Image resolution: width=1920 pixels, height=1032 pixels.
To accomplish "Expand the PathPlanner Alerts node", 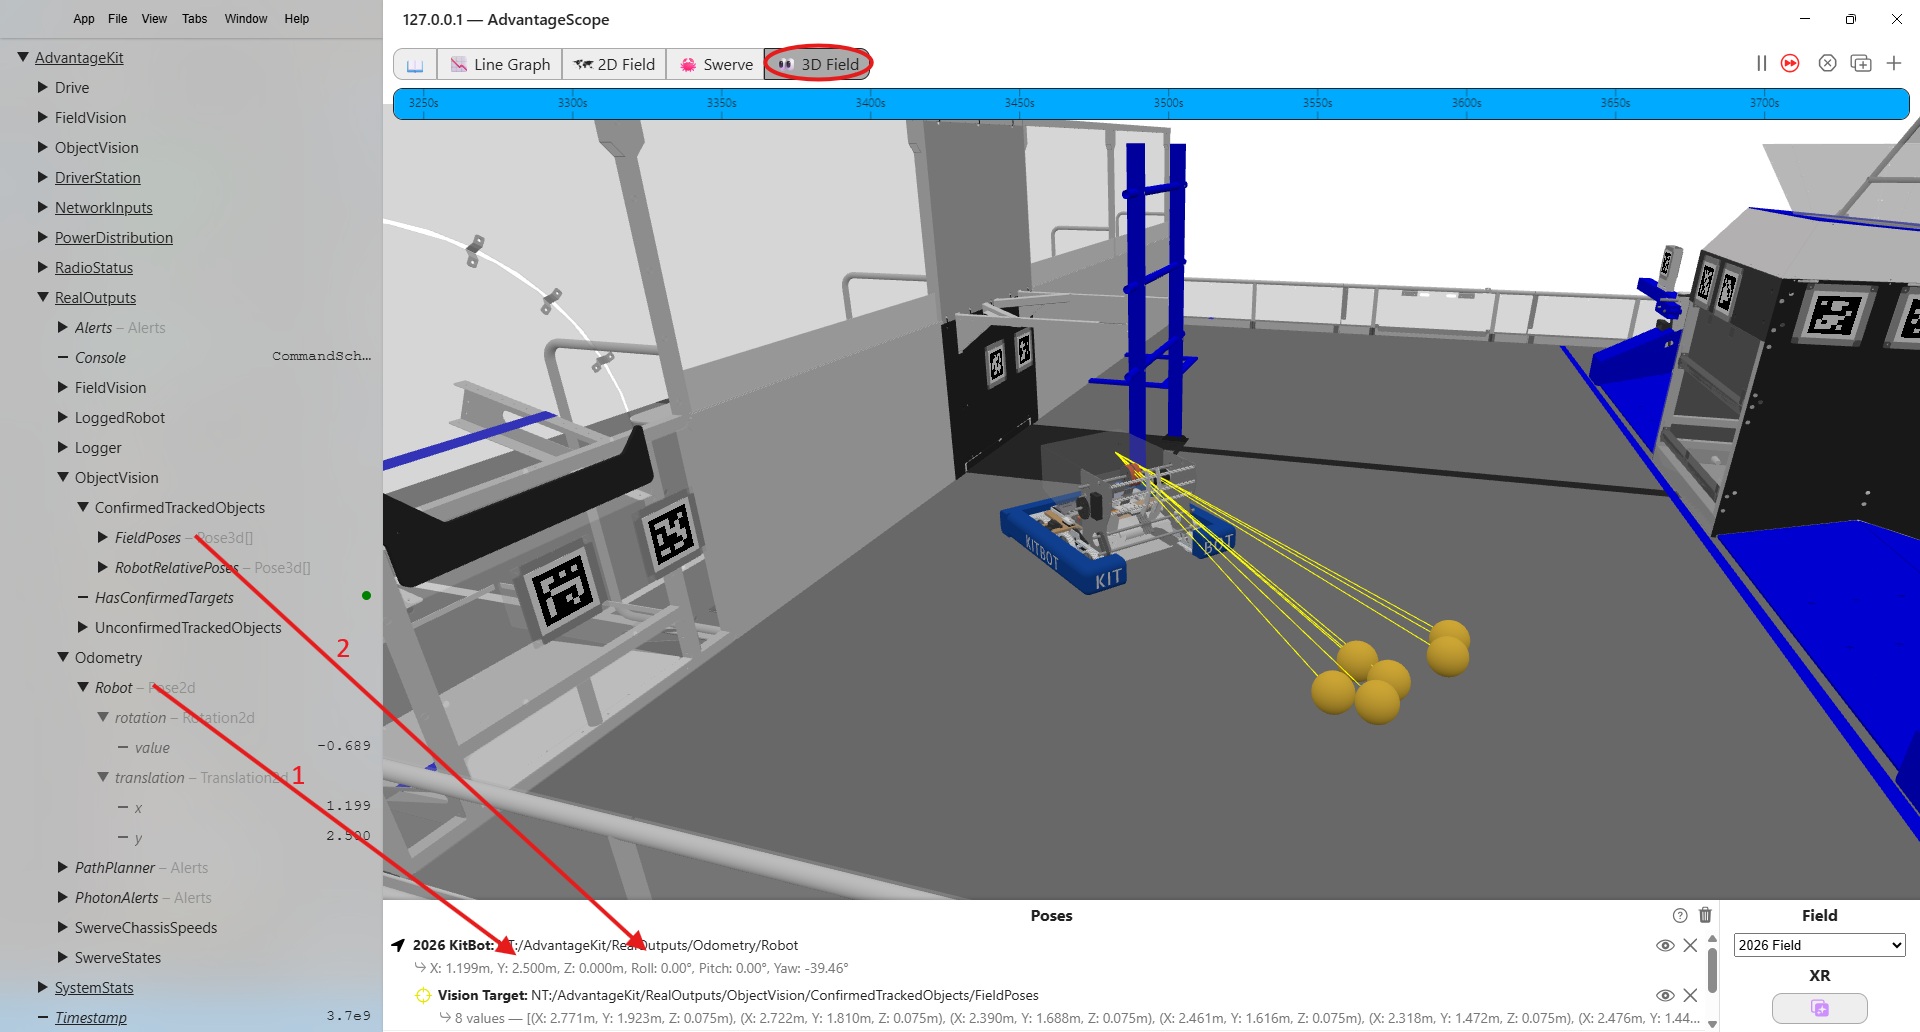I will (x=63, y=867).
